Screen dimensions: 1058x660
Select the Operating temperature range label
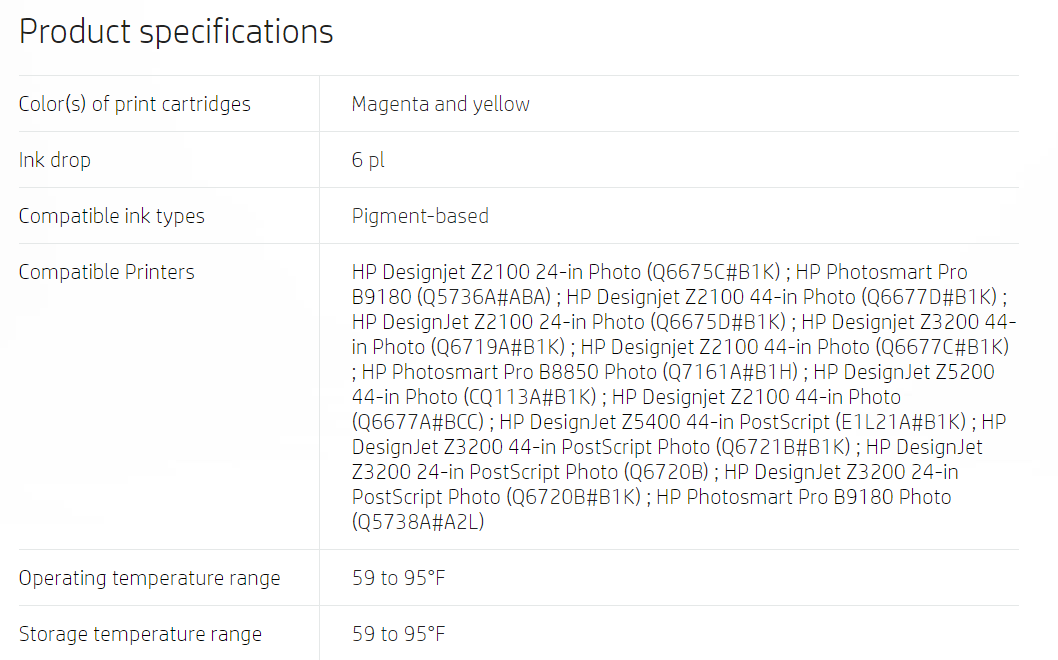(x=149, y=578)
